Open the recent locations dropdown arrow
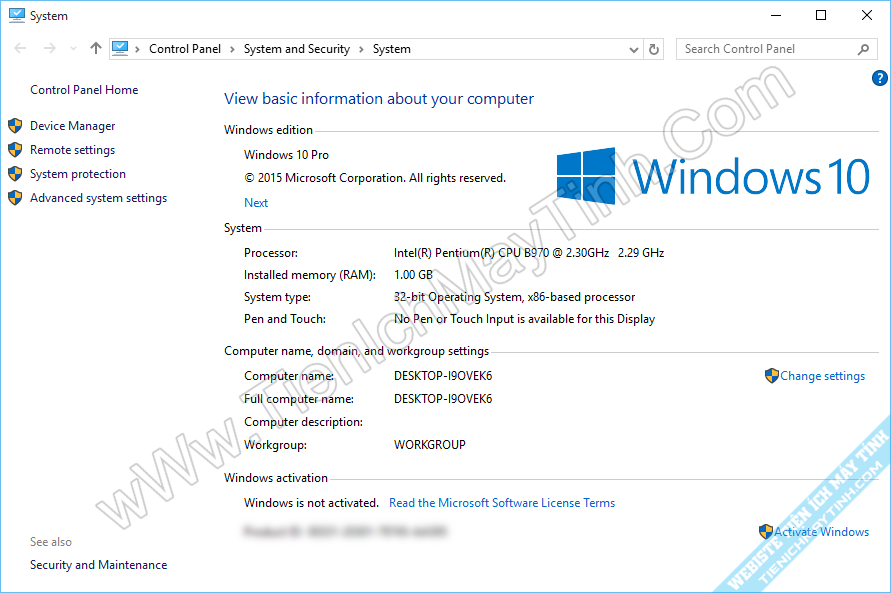Screen dimensions: 891x593 (73, 49)
